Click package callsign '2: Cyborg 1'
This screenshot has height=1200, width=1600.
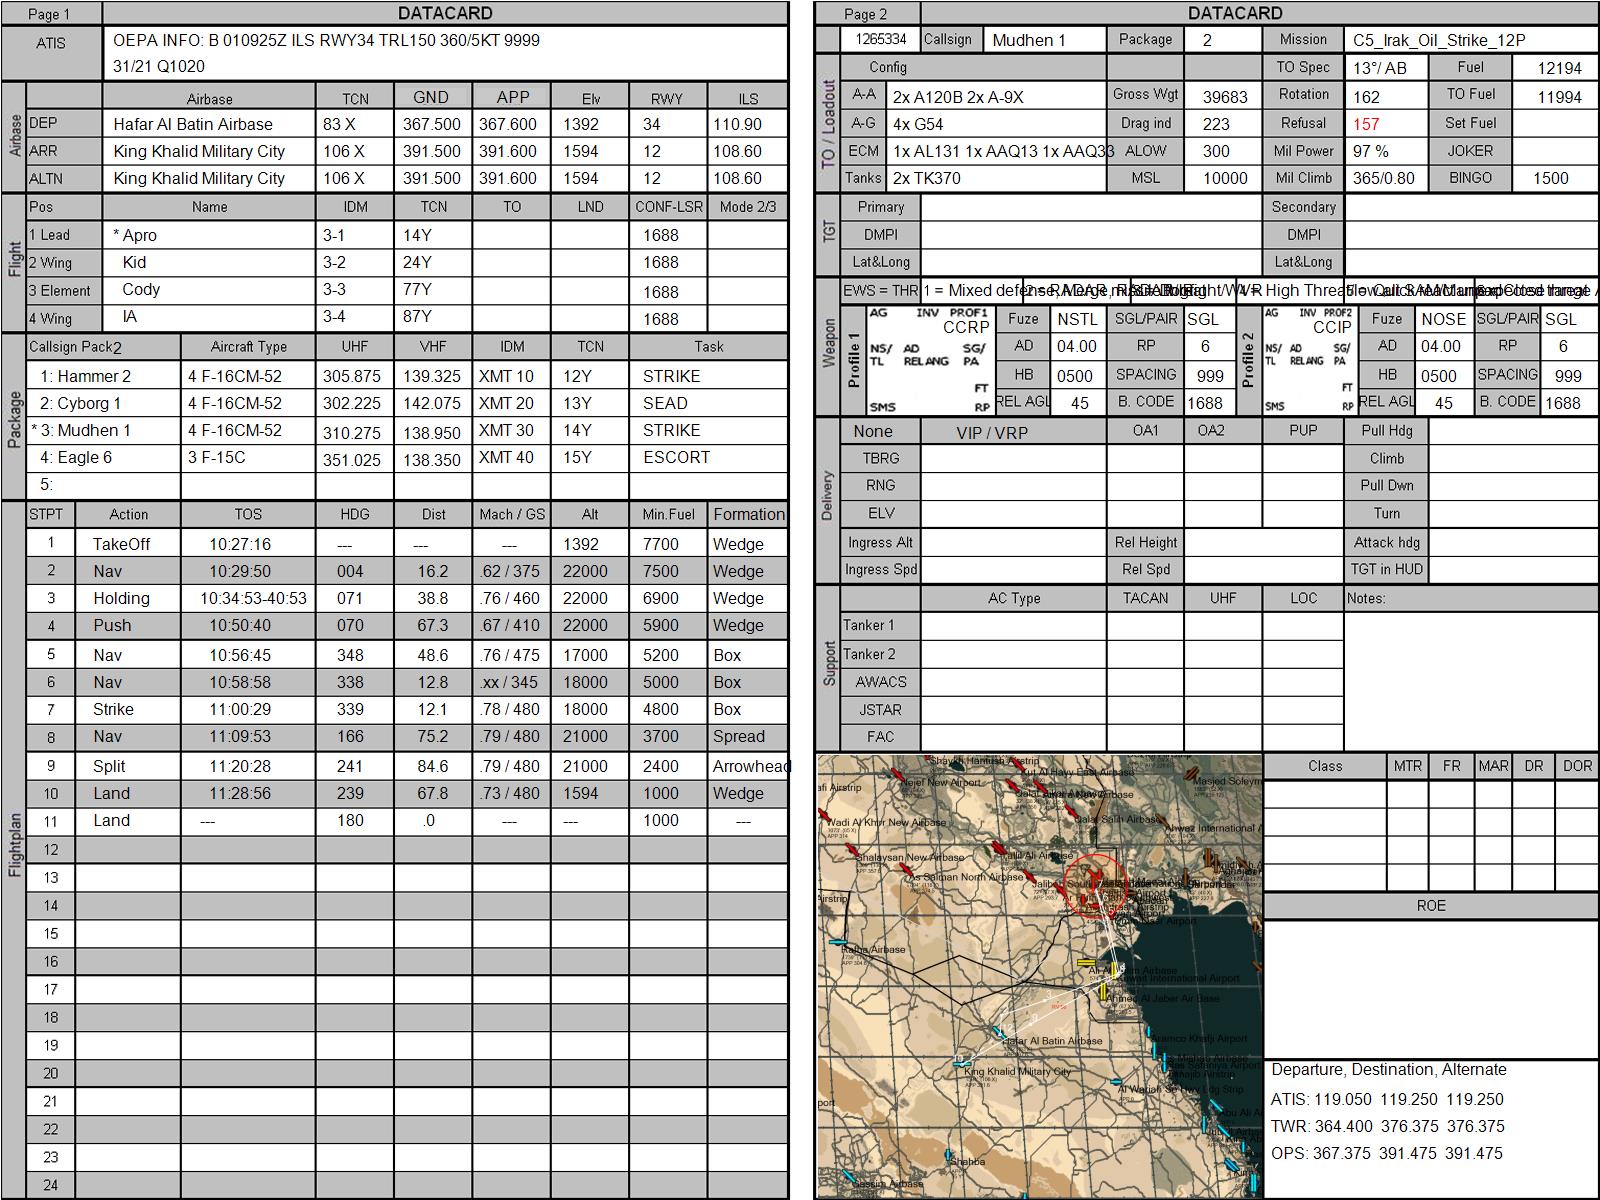point(80,403)
